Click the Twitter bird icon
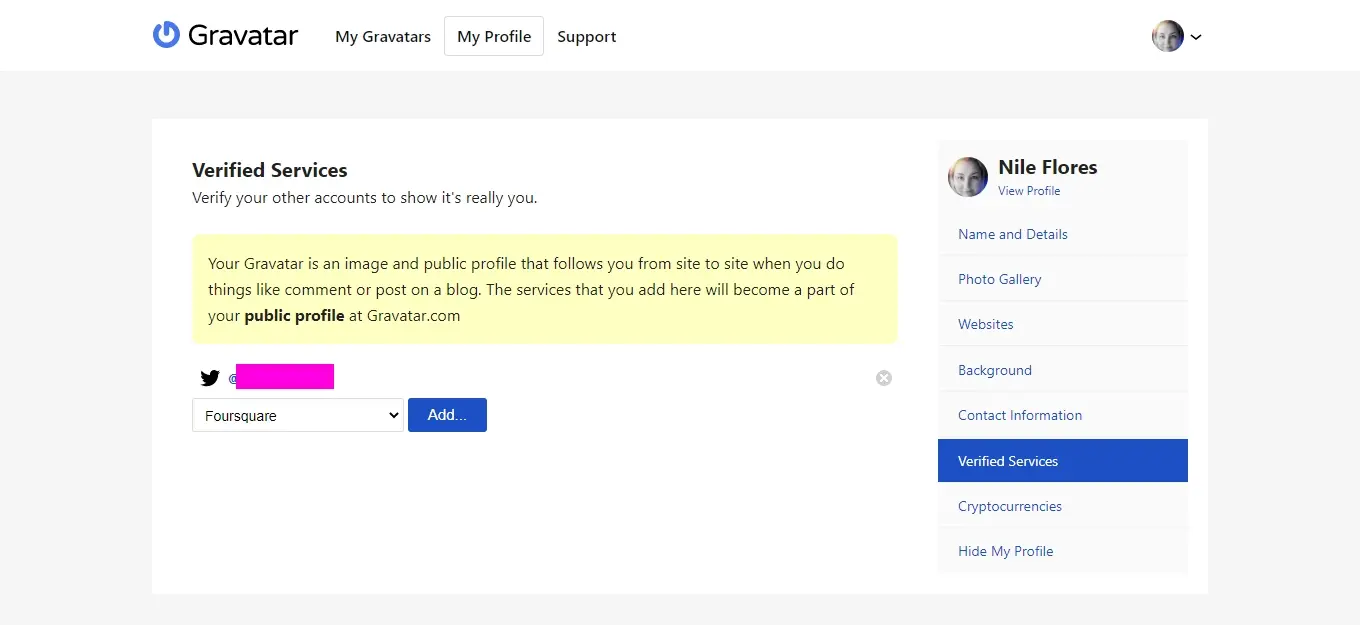Screen dimensions: 1360x625 click(x=209, y=378)
